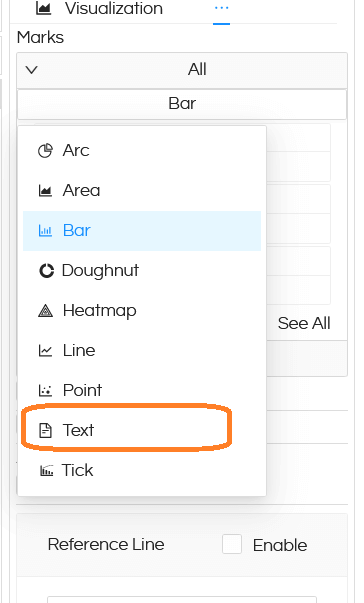Image resolution: width=364 pixels, height=603 pixels.
Task: Click the Visualization chart icon at top
Action: coord(43,8)
